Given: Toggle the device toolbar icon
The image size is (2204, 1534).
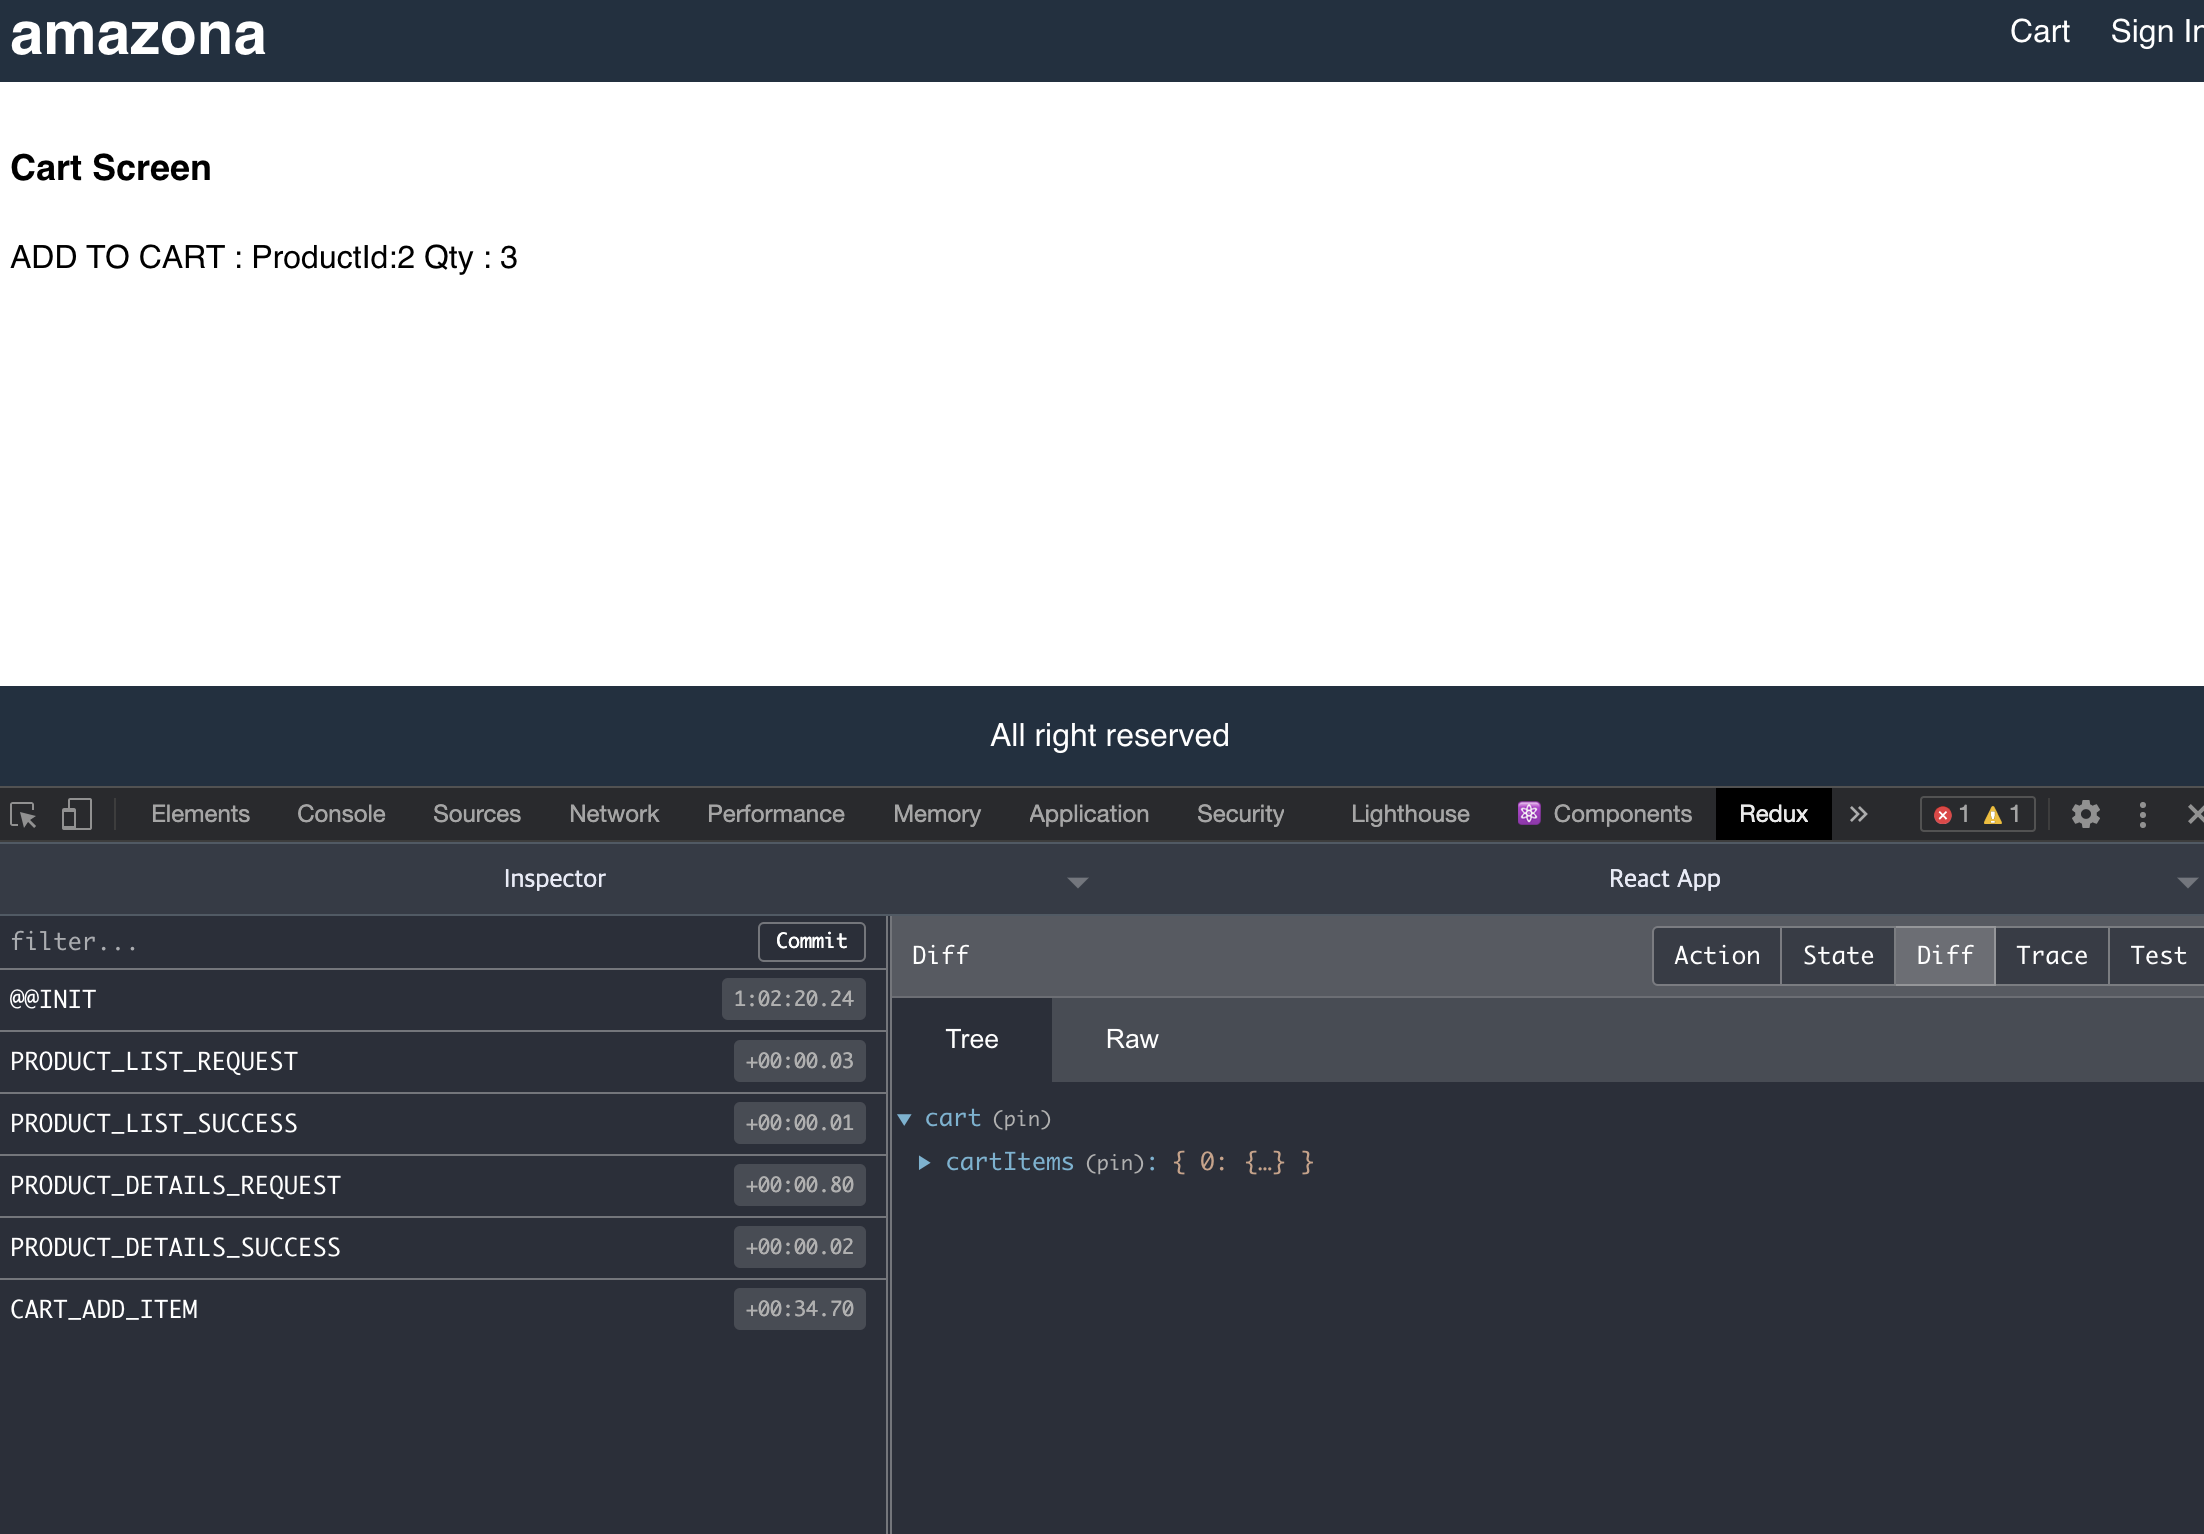Looking at the screenshot, I should tap(77, 815).
